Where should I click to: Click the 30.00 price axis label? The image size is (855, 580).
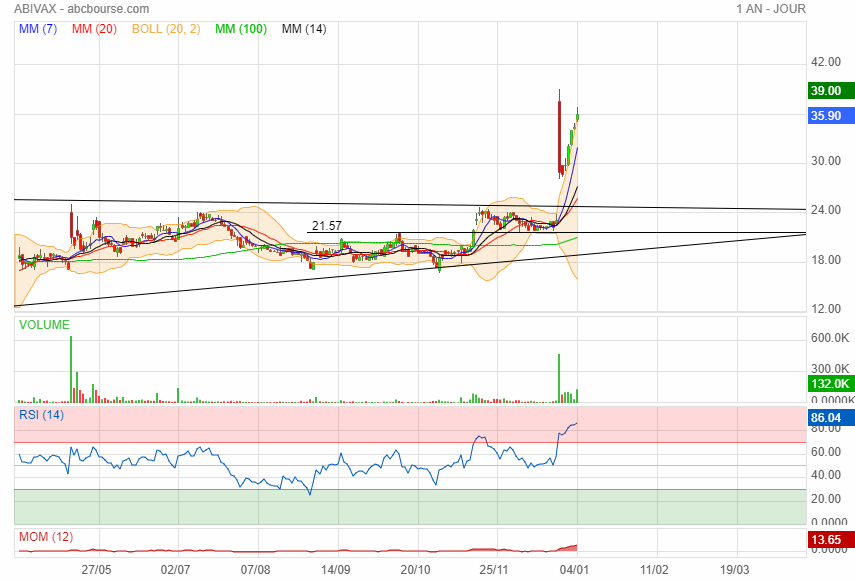pyautogui.click(x=826, y=161)
